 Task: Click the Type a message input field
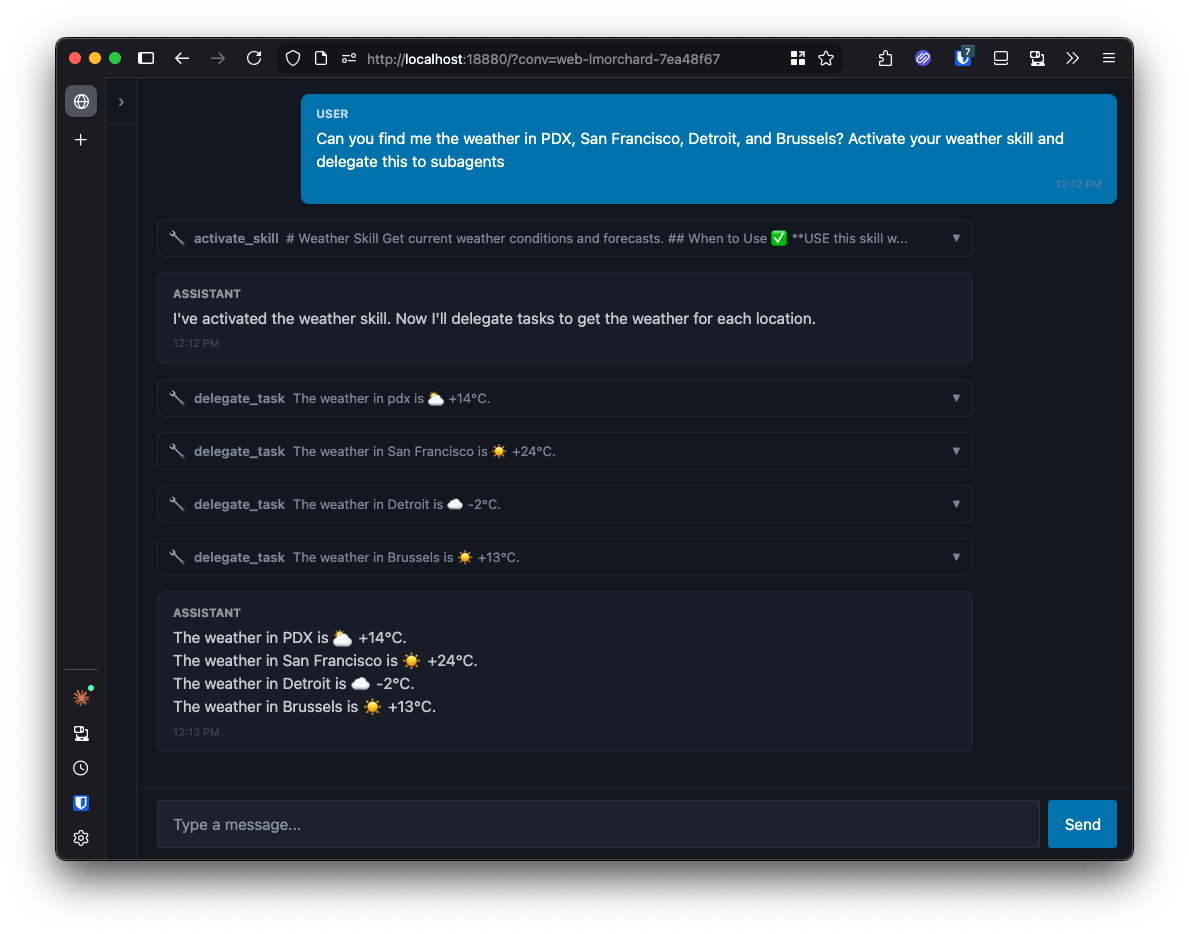[598, 824]
